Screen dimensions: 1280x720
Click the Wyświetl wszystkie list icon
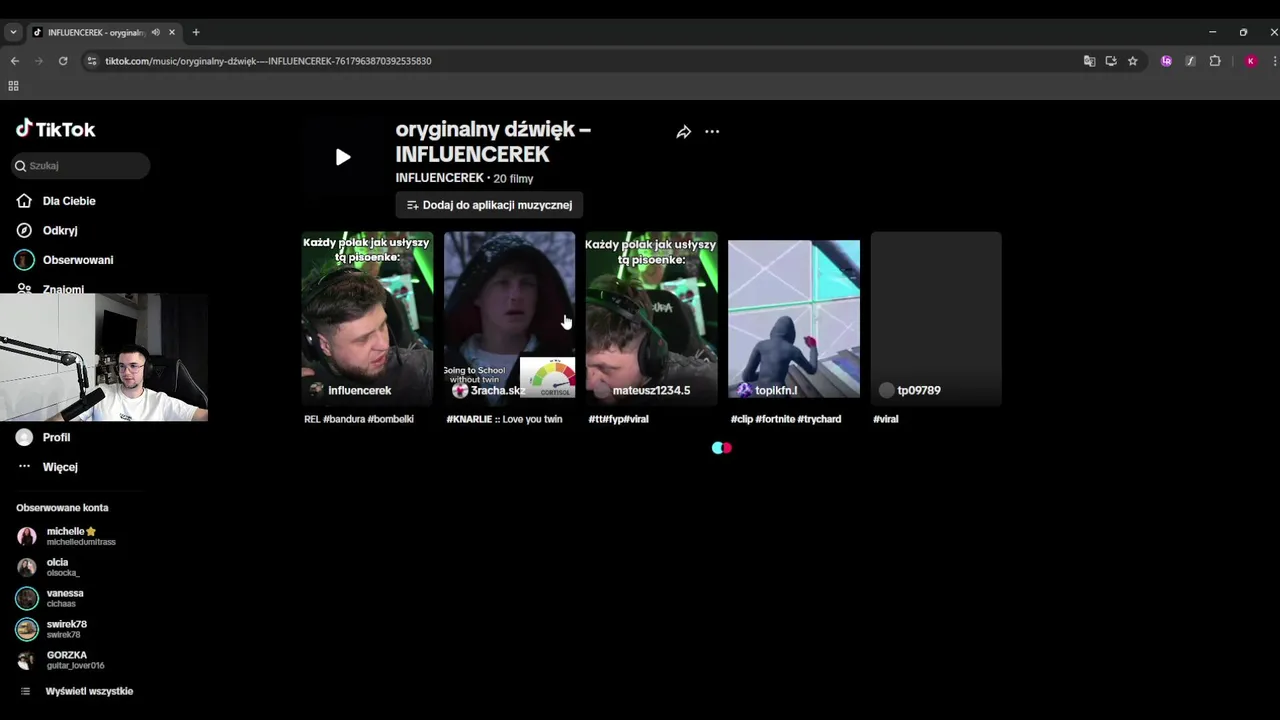[x=25, y=691]
